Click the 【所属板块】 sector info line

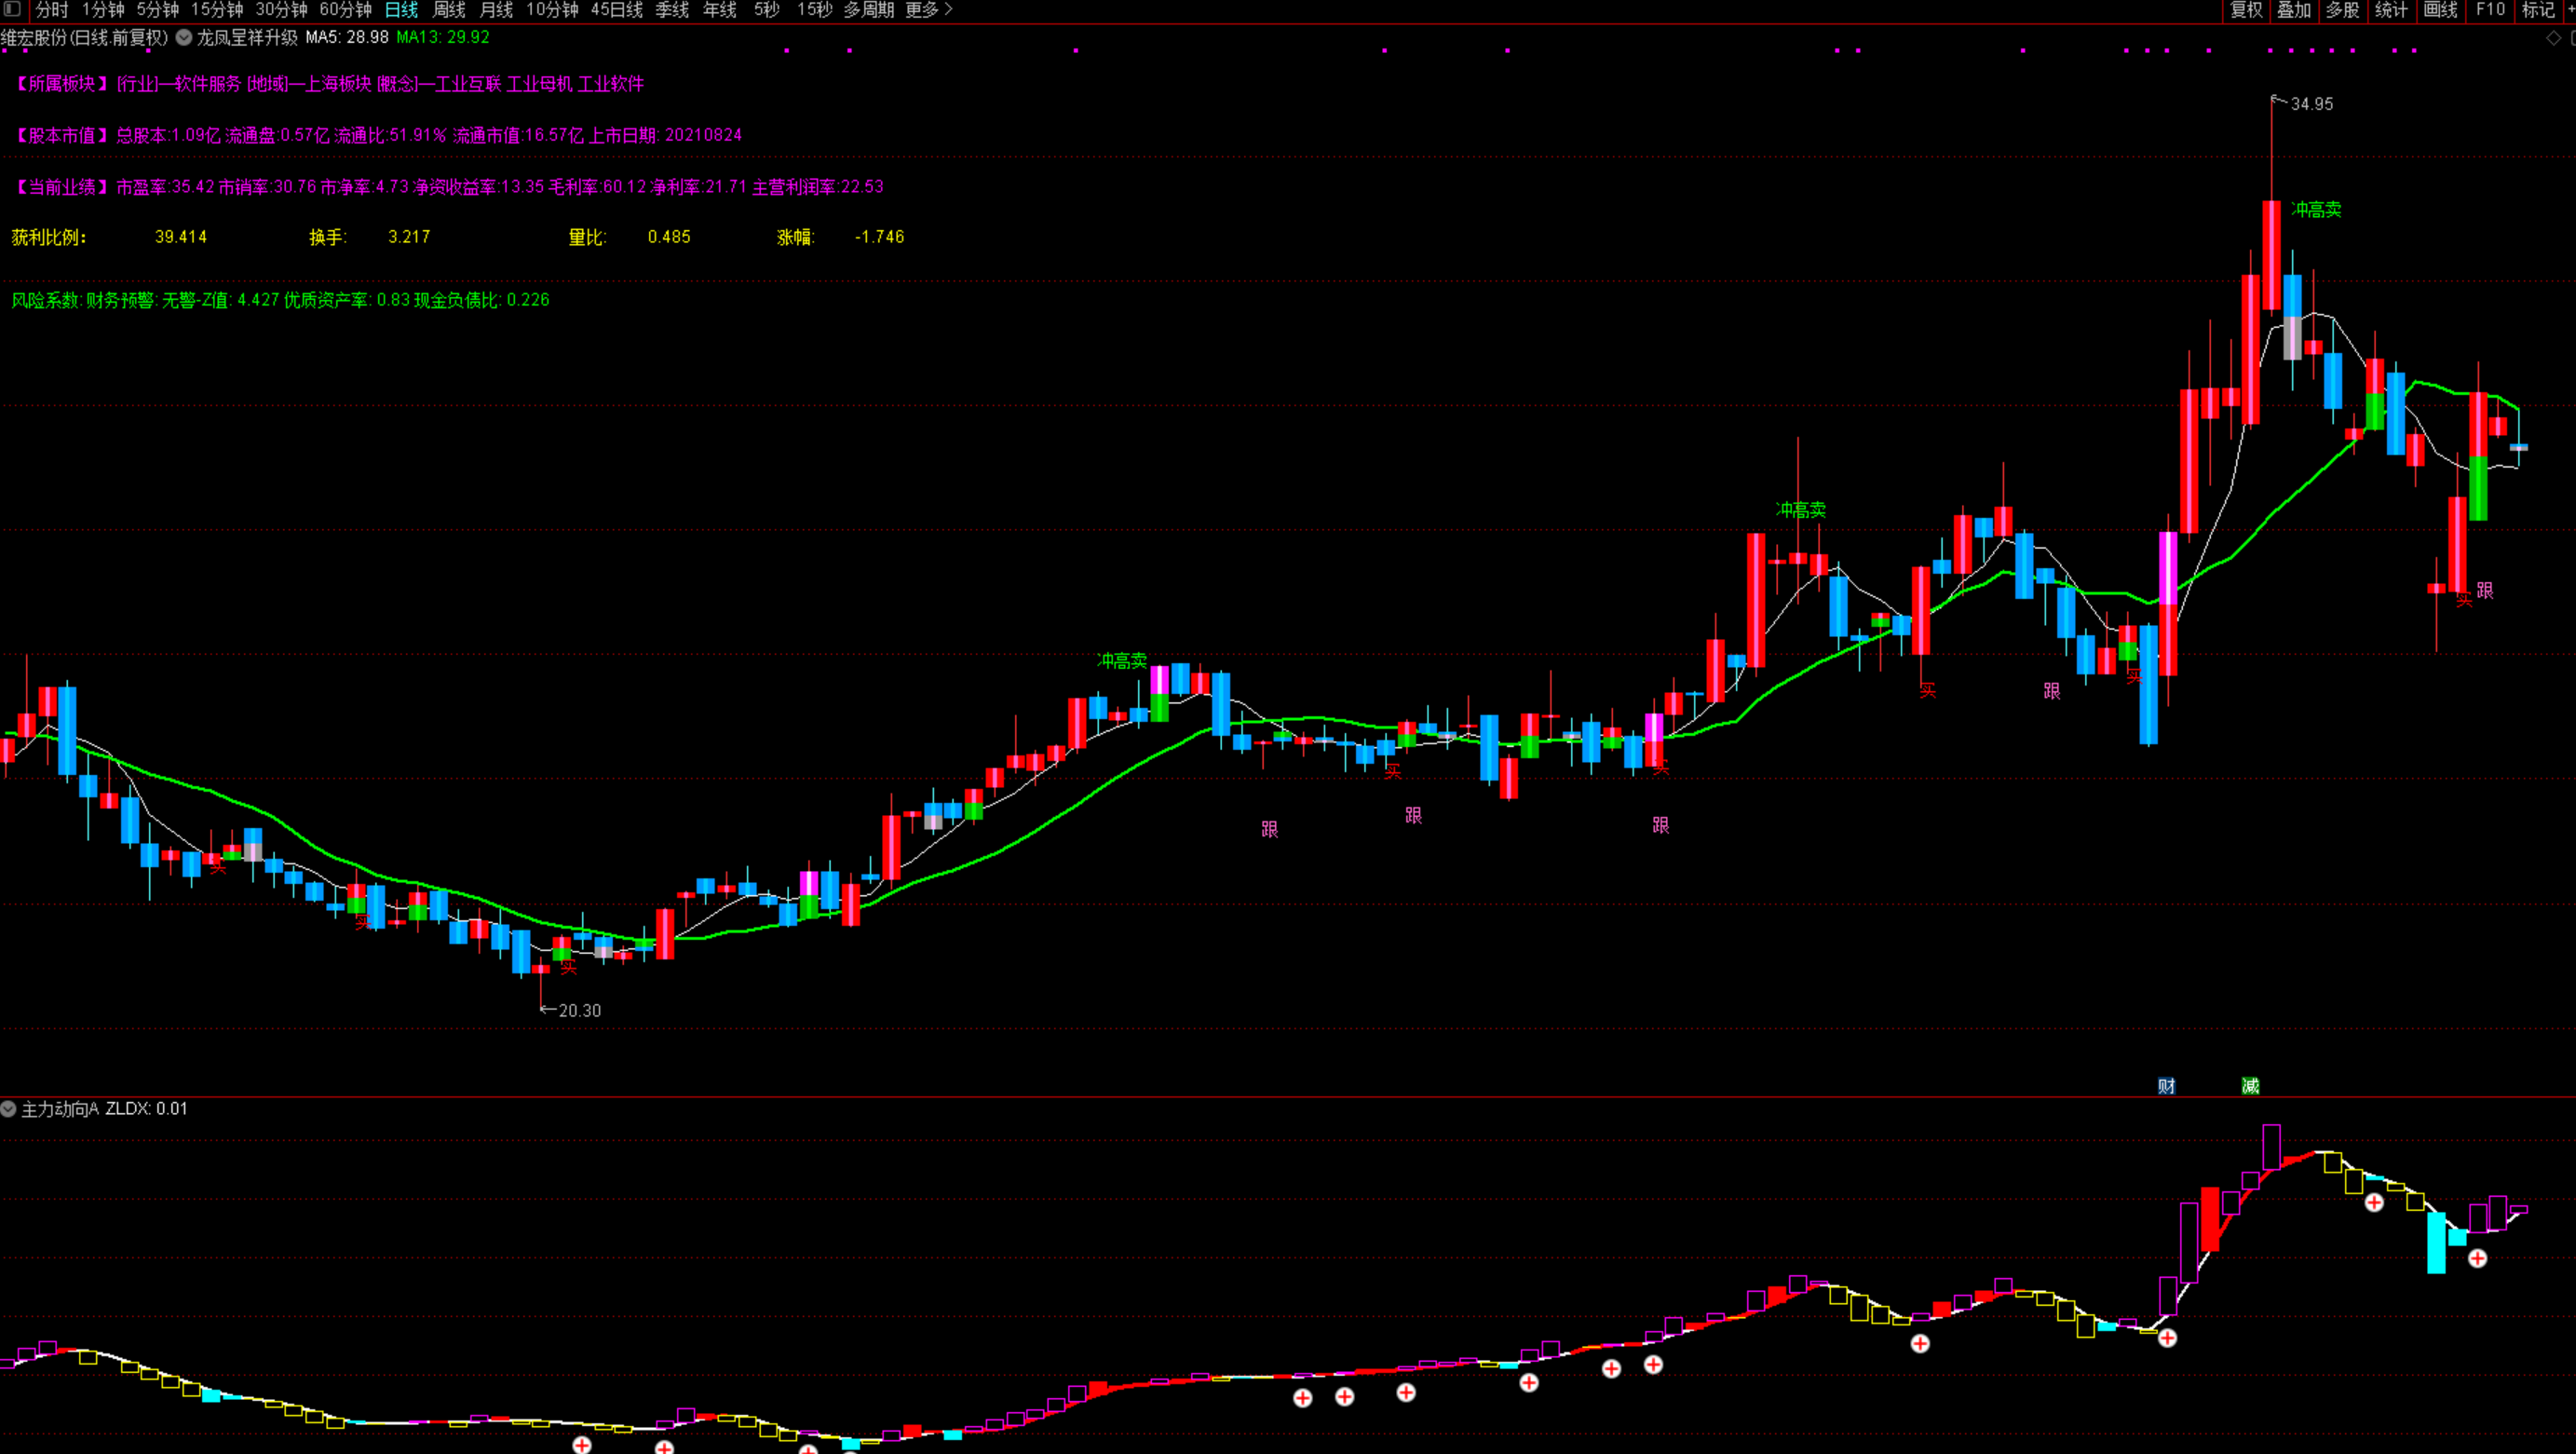pyautogui.click(x=327, y=84)
